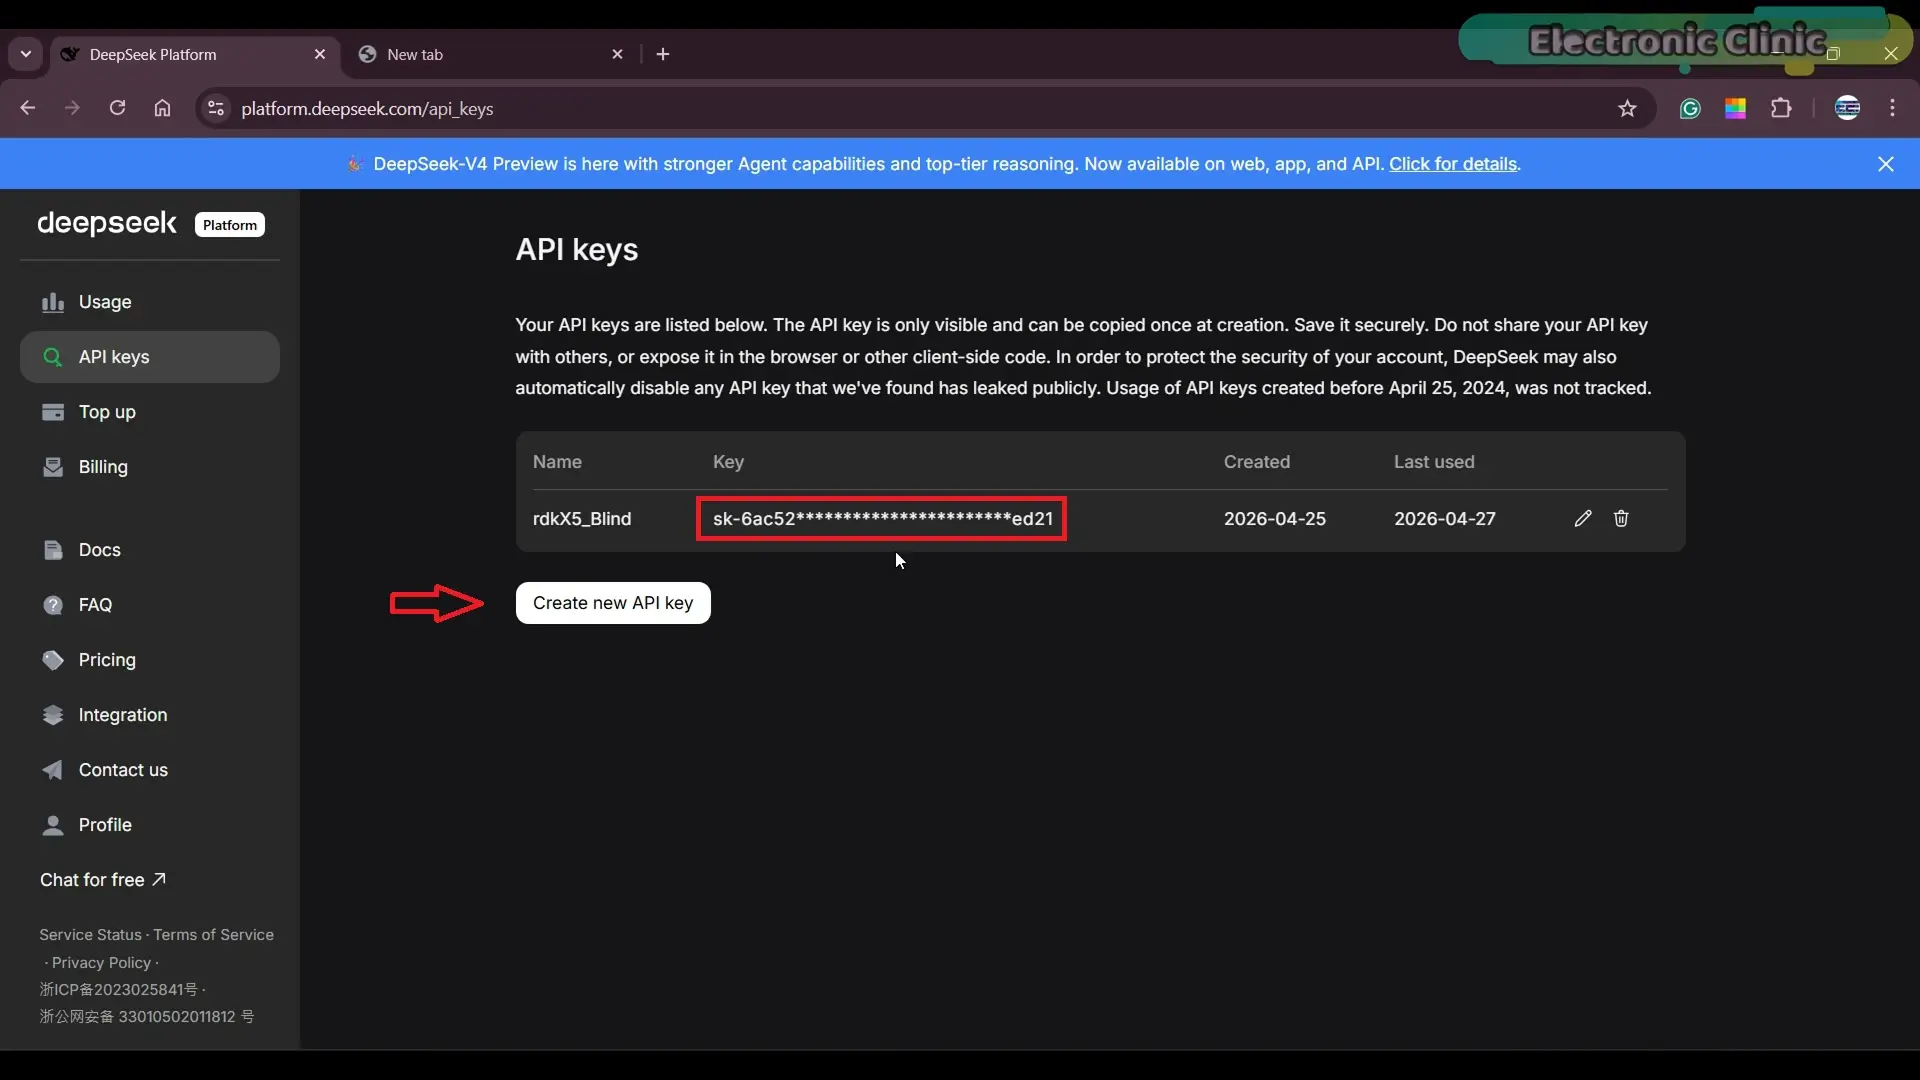
Task: Click the Created column header
Action: tap(1257, 462)
